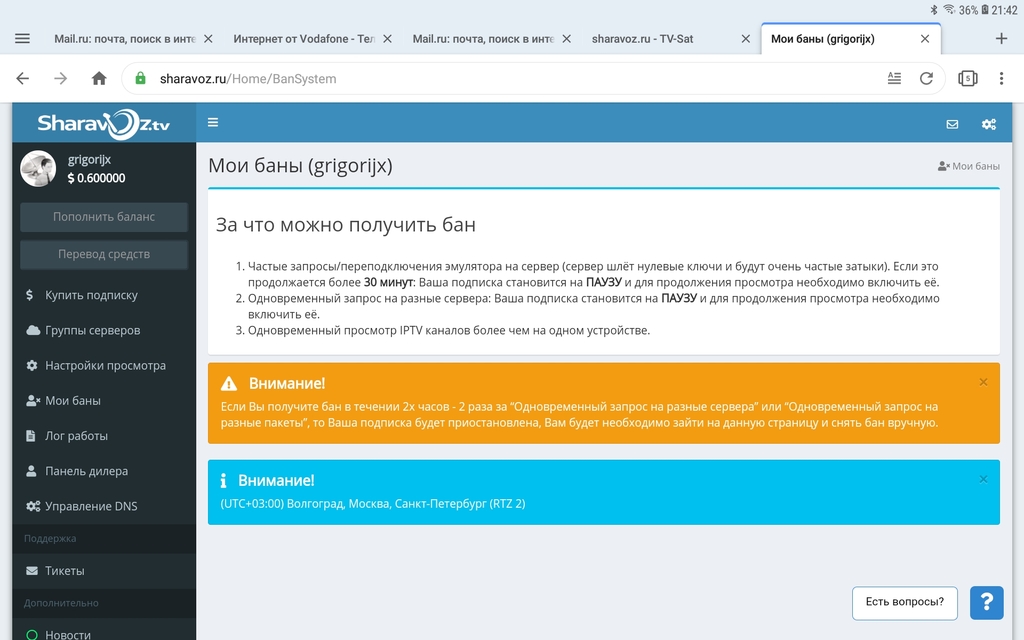Click the grigorijx username in sidebar
Viewport: 1024px width, 640px height.
pyautogui.click(x=89, y=159)
